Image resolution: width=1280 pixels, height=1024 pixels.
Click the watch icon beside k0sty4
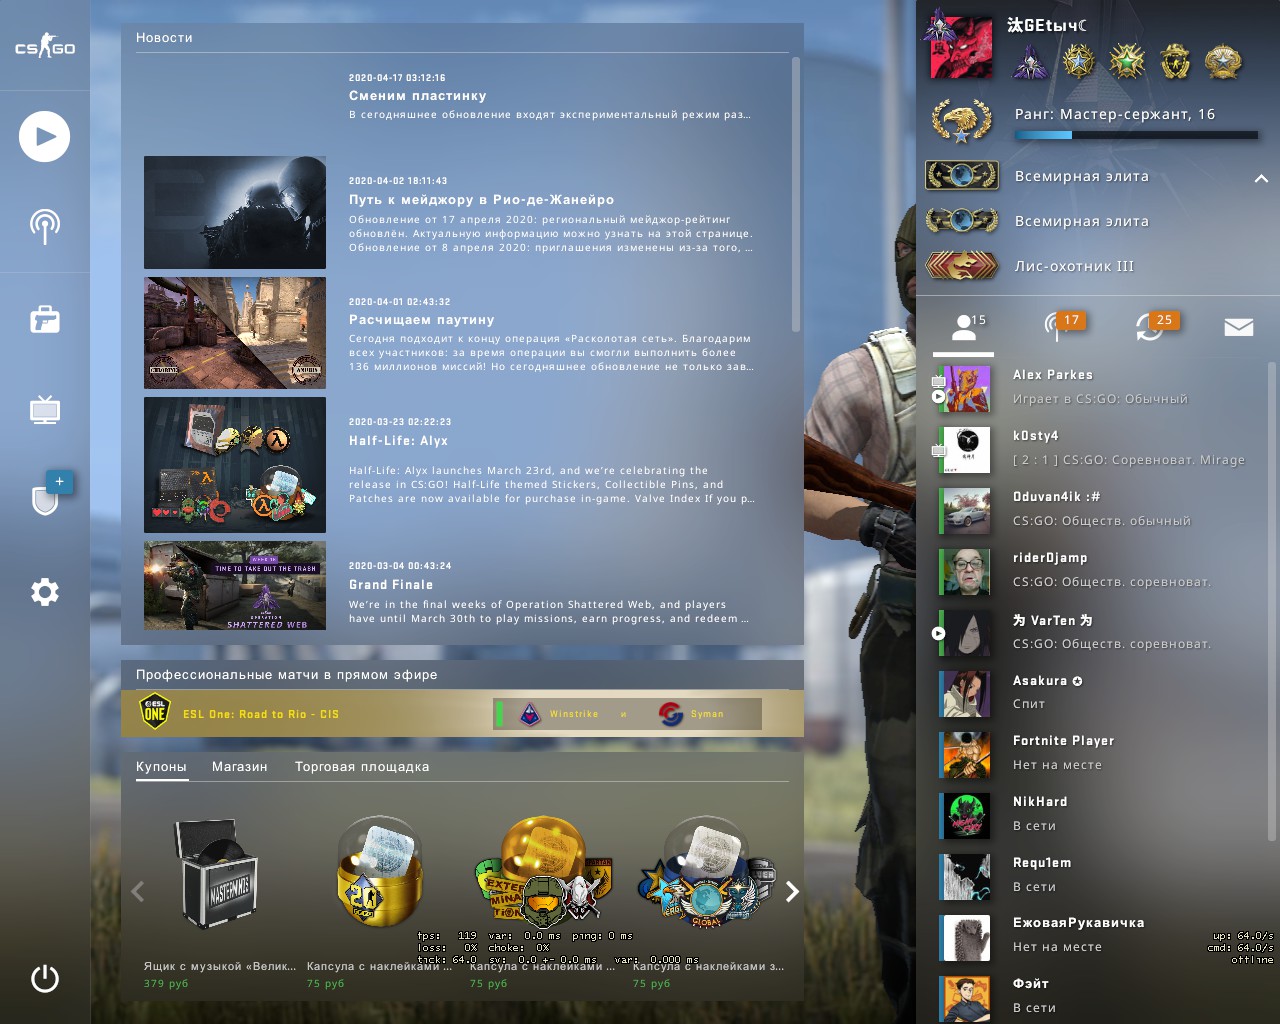[x=938, y=451]
